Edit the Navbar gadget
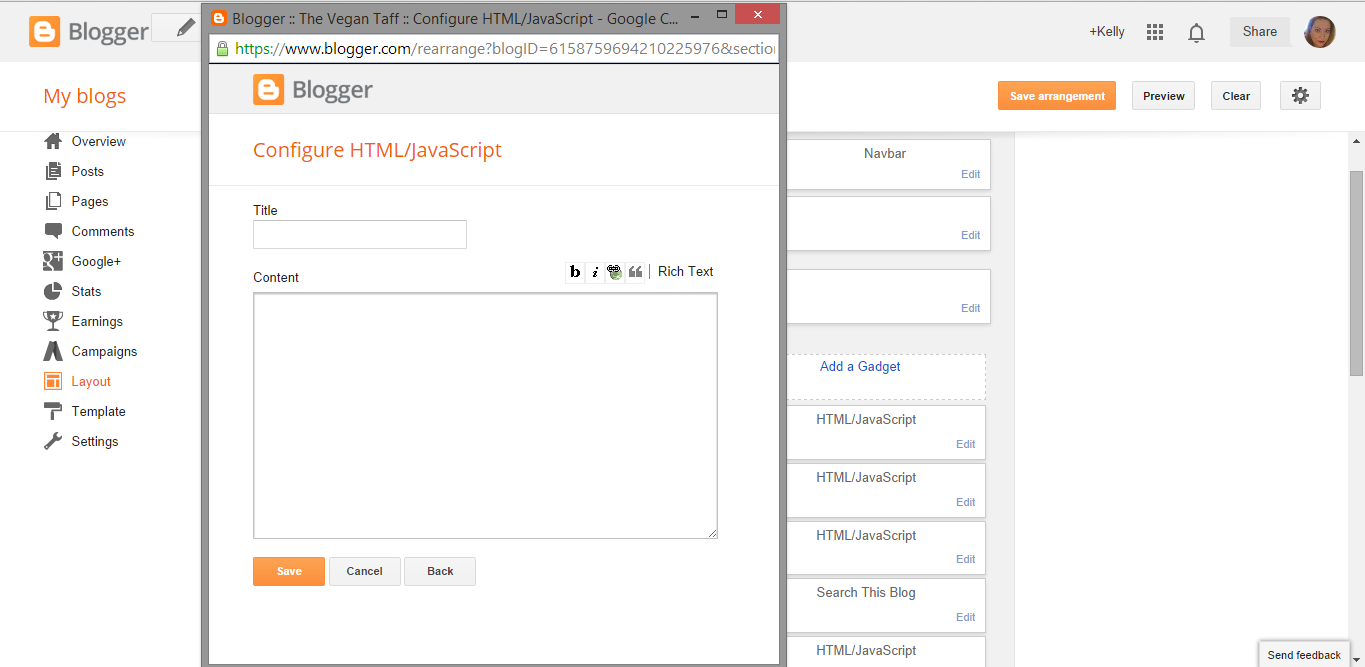 [x=970, y=174]
